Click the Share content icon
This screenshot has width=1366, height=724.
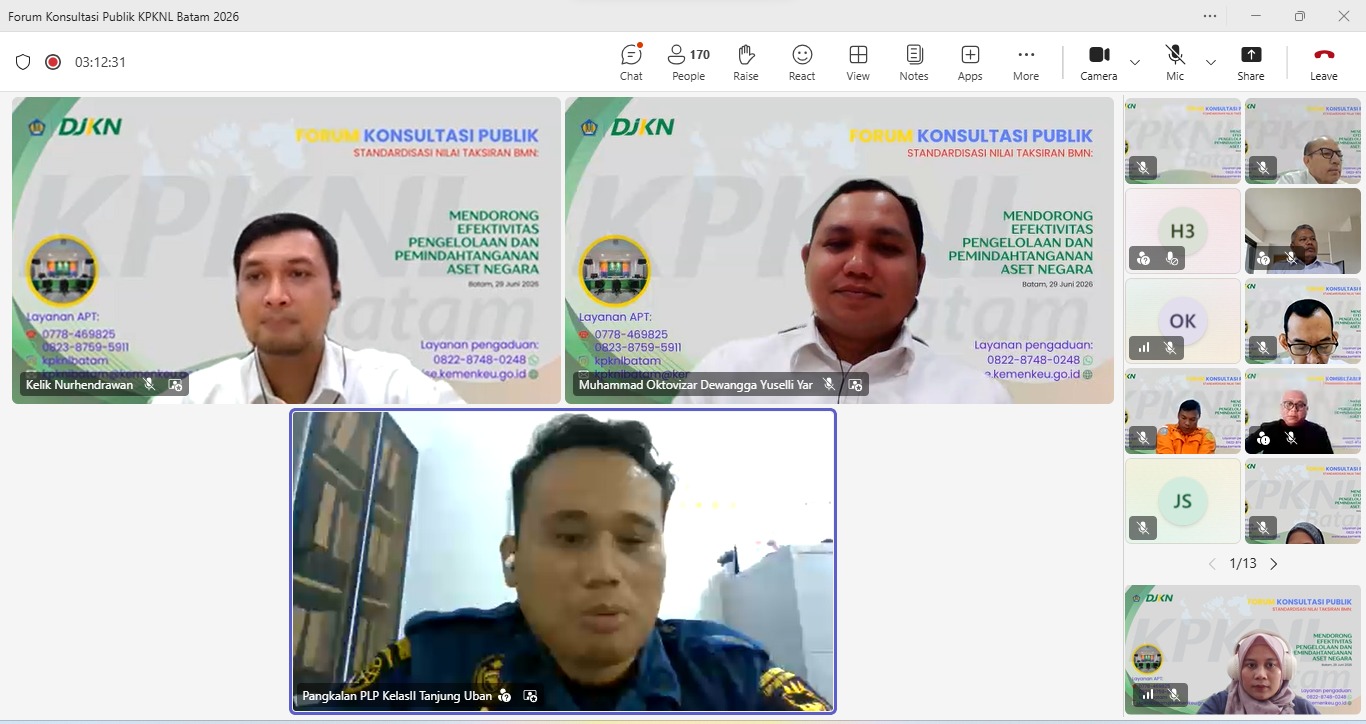click(1251, 55)
